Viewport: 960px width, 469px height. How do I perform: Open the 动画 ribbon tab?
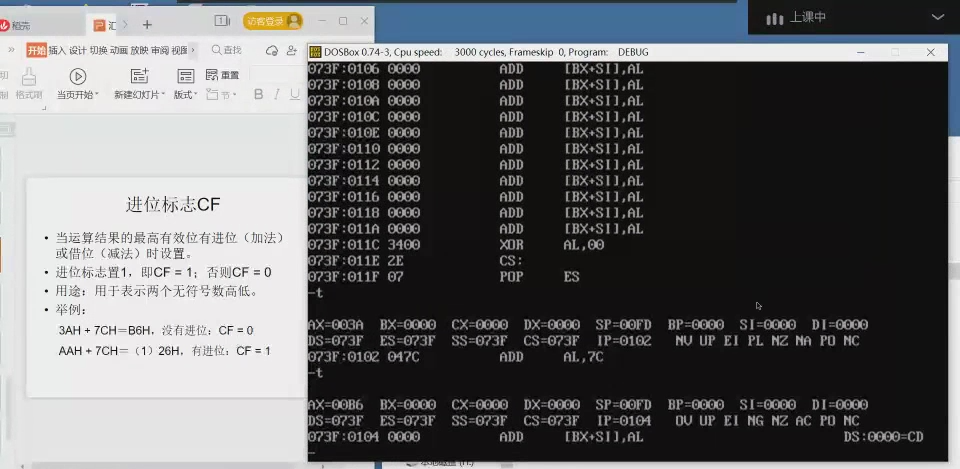118,50
